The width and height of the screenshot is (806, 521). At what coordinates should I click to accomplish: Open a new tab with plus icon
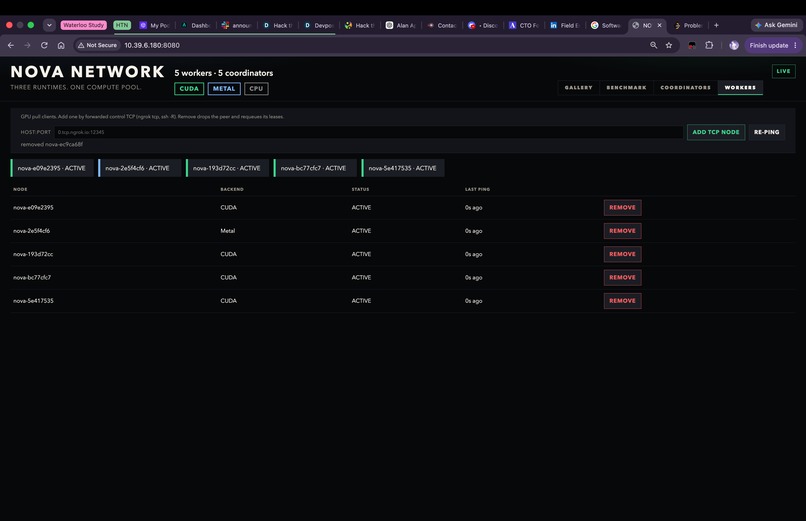coord(716,25)
